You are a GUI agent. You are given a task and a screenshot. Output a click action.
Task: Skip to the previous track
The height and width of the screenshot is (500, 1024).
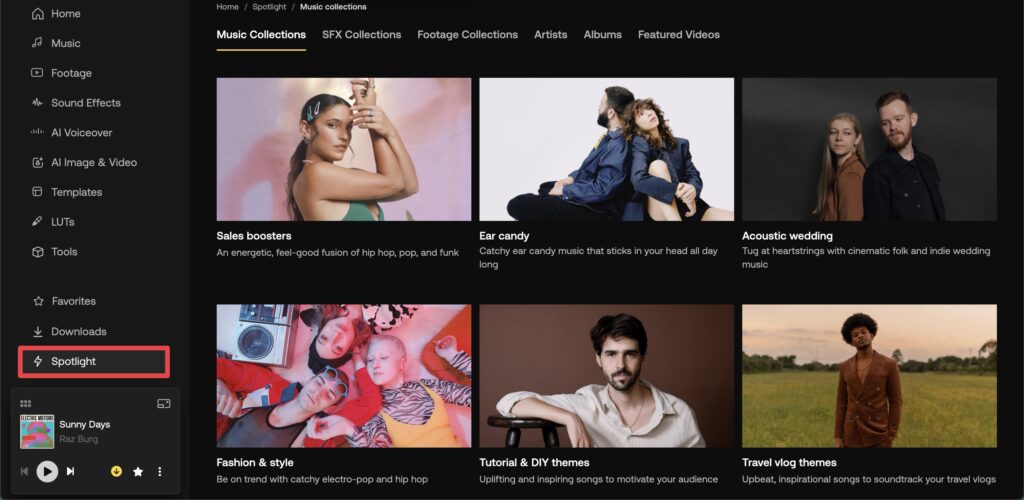(x=24, y=471)
